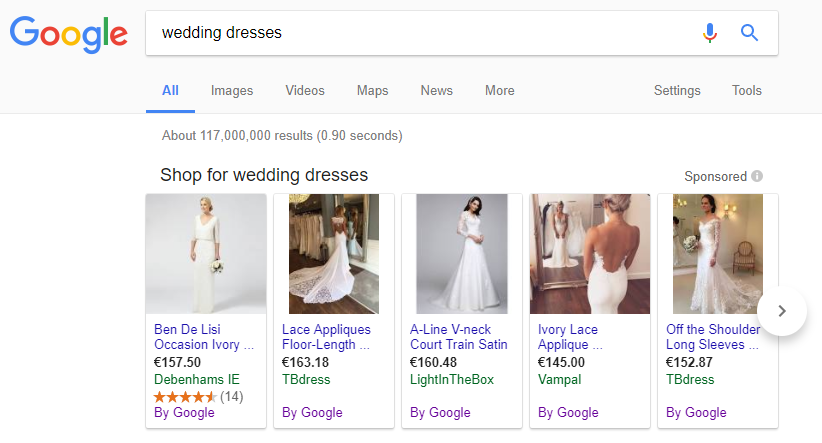Screen dimensions: 822x443
Task: Click the €160.48 price
Action: [433, 362]
